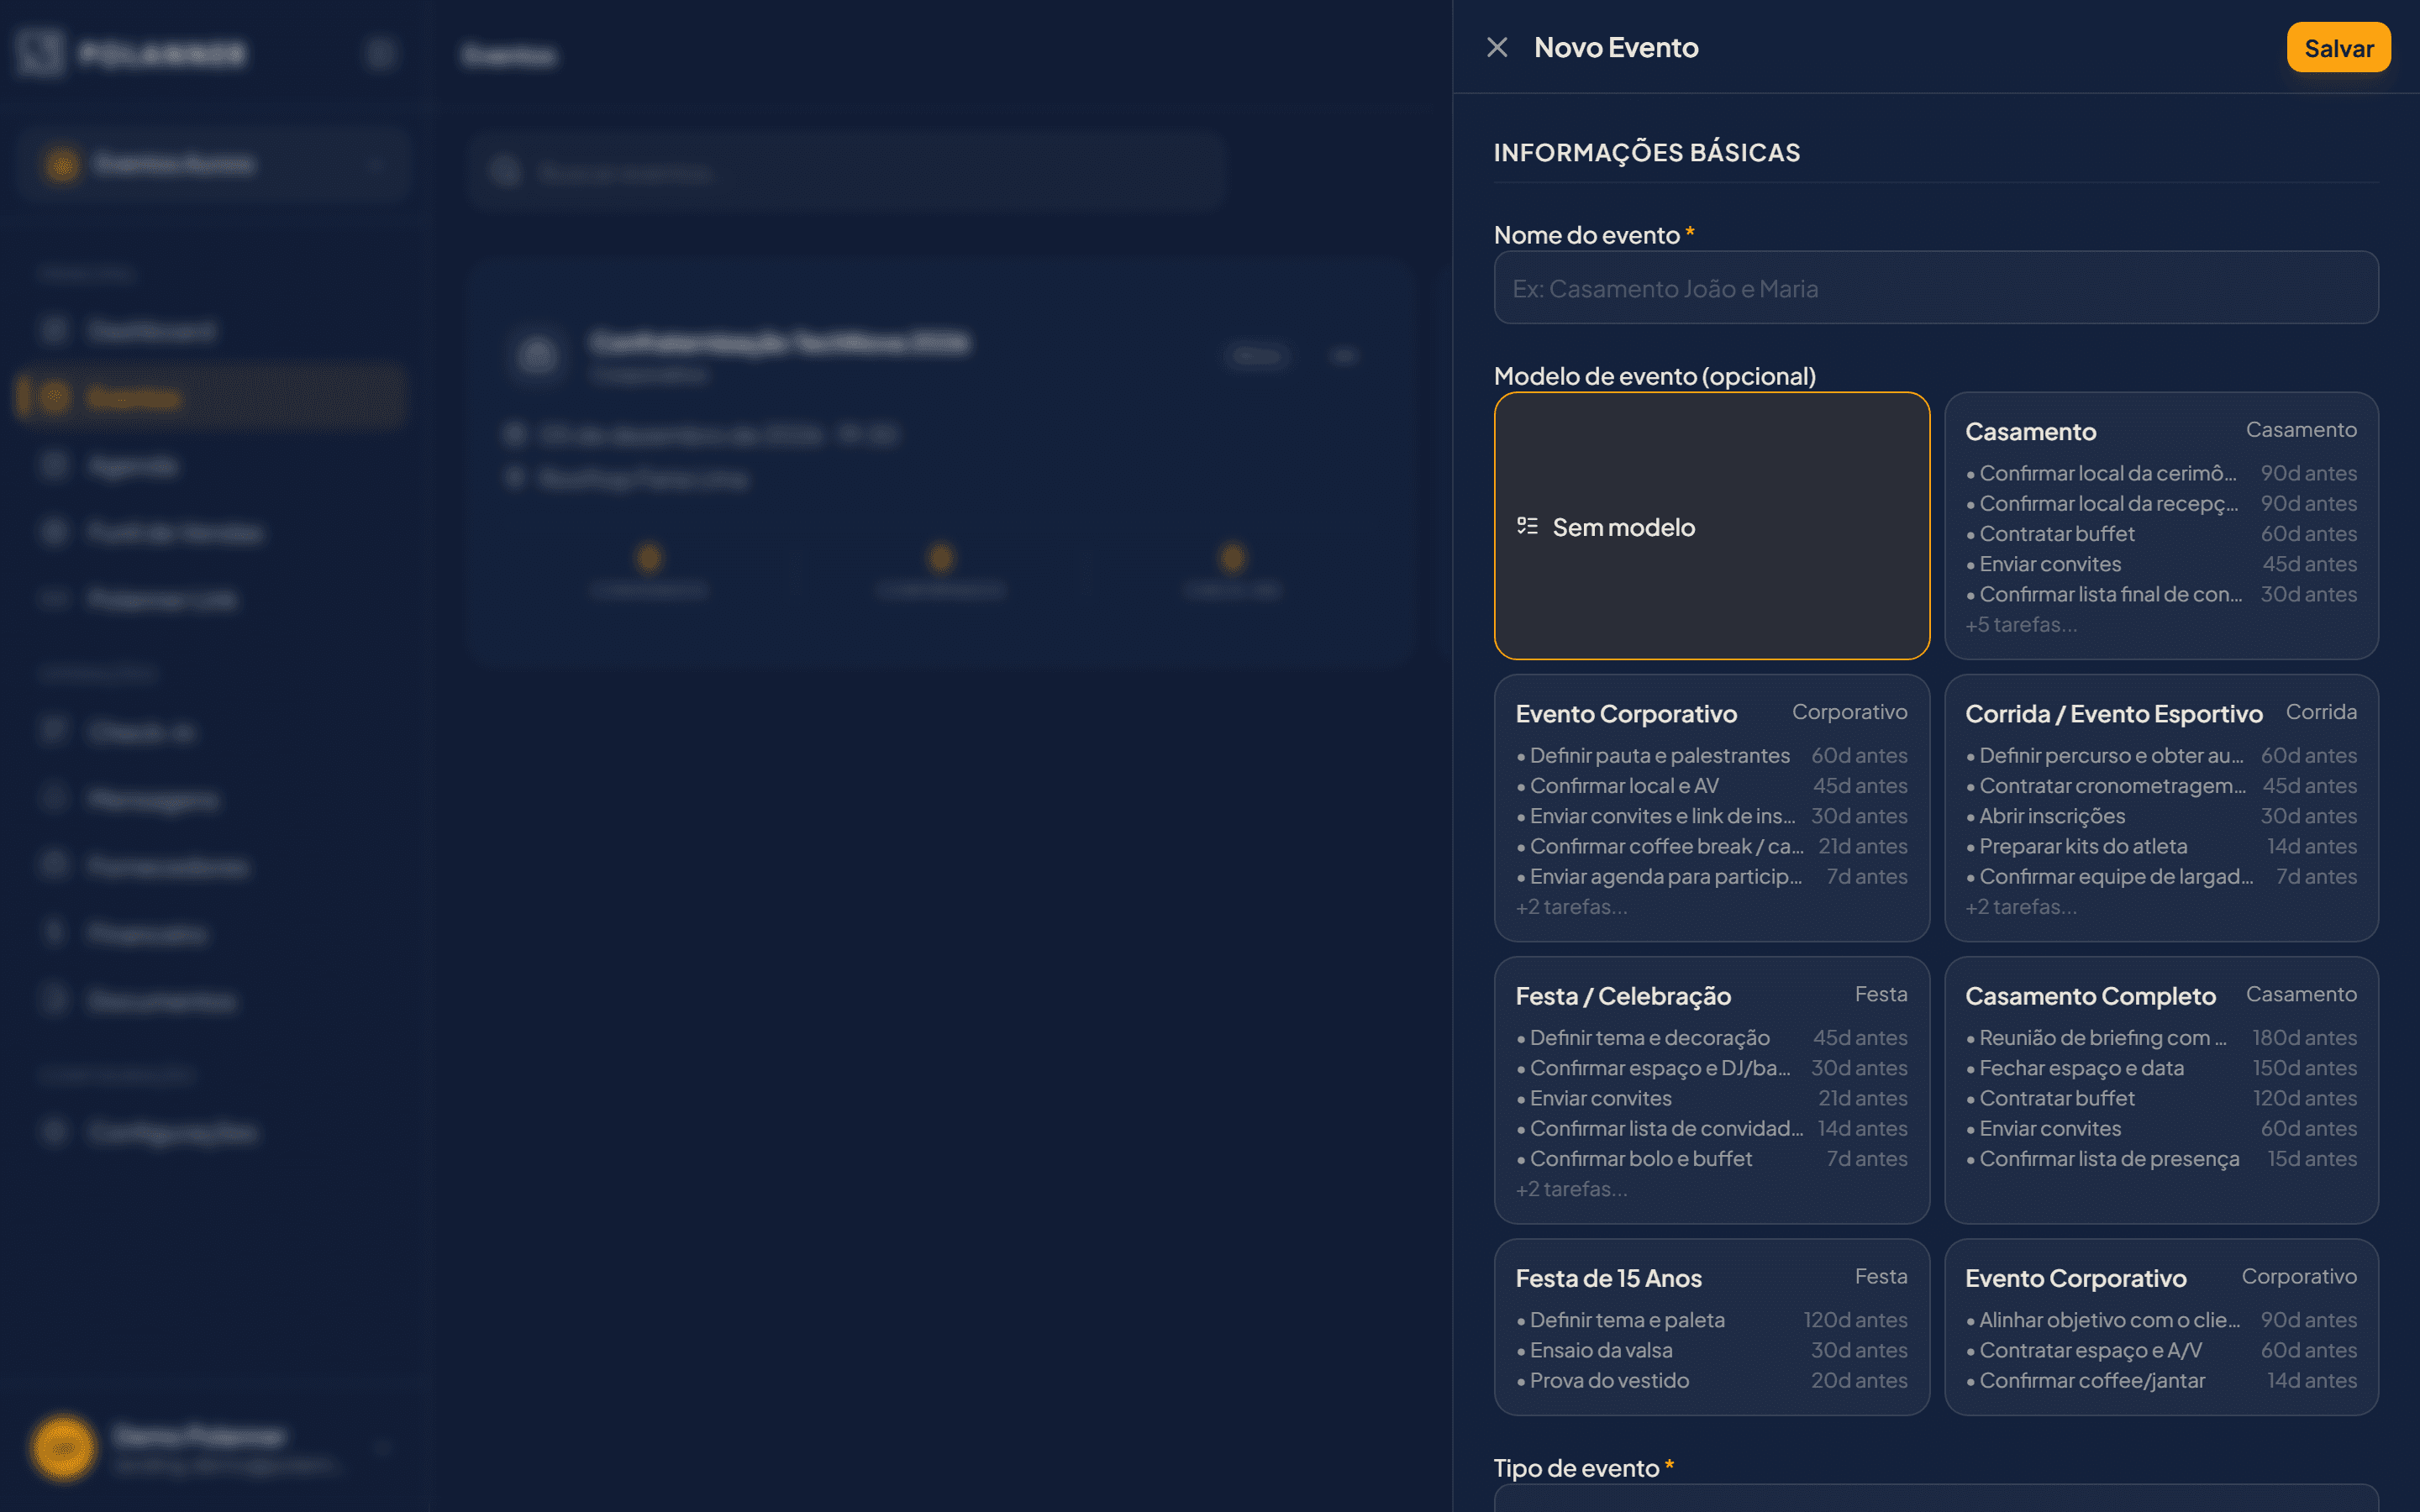This screenshot has width=2420, height=1512.
Task: Pick Evento Corporativo template with Alinhar objetivo
Action: click(x=2160, y=1327)
